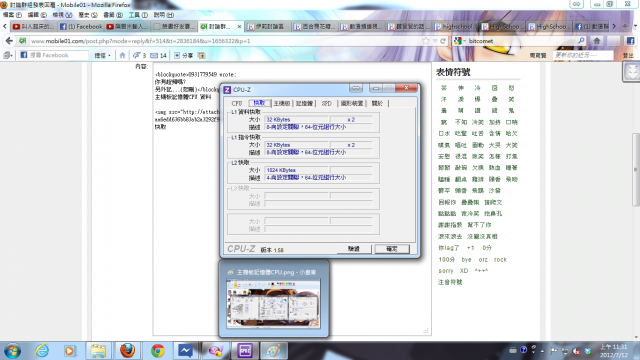
Task: Open the Facebook toolbar 捷徑 dropdown
Action: pos(103,56)
